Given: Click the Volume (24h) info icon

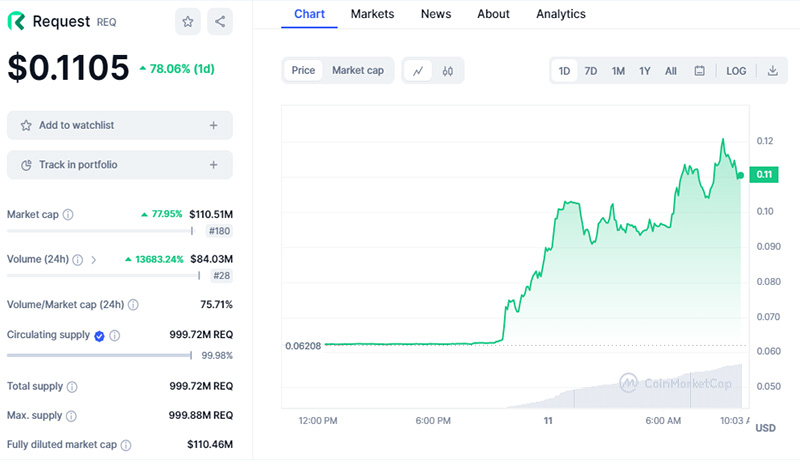Looking at the screenshot, I should click(x=78, y=260).
